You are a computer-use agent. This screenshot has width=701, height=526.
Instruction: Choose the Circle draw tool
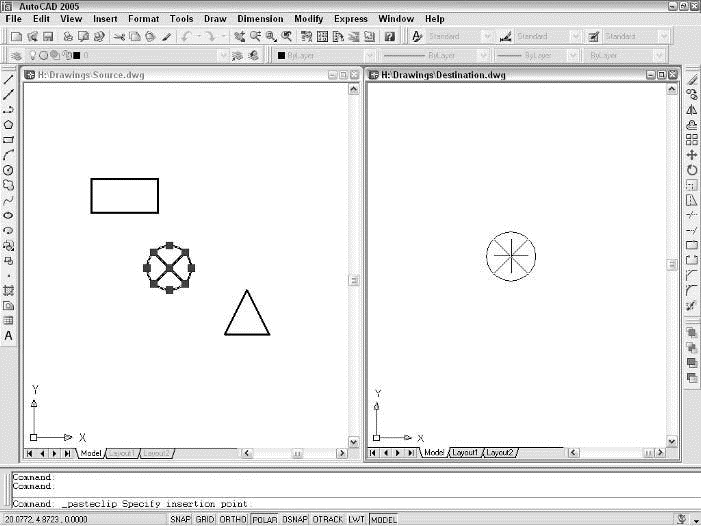tap(9, 170)
